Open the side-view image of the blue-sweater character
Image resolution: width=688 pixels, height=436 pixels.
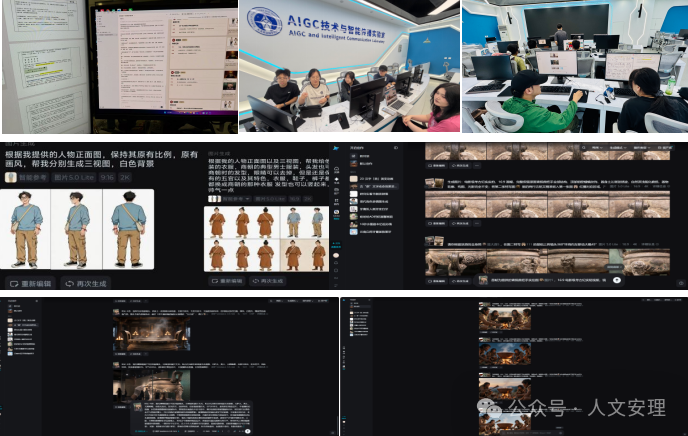tap(77, 229)
